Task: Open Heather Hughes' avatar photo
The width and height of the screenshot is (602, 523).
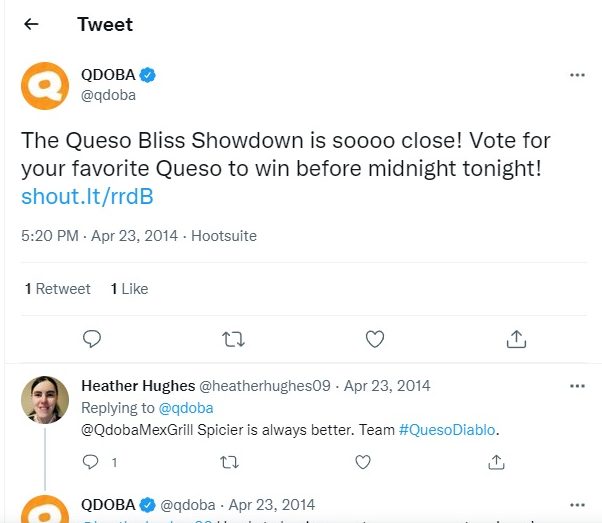Action: click(45, 401)
